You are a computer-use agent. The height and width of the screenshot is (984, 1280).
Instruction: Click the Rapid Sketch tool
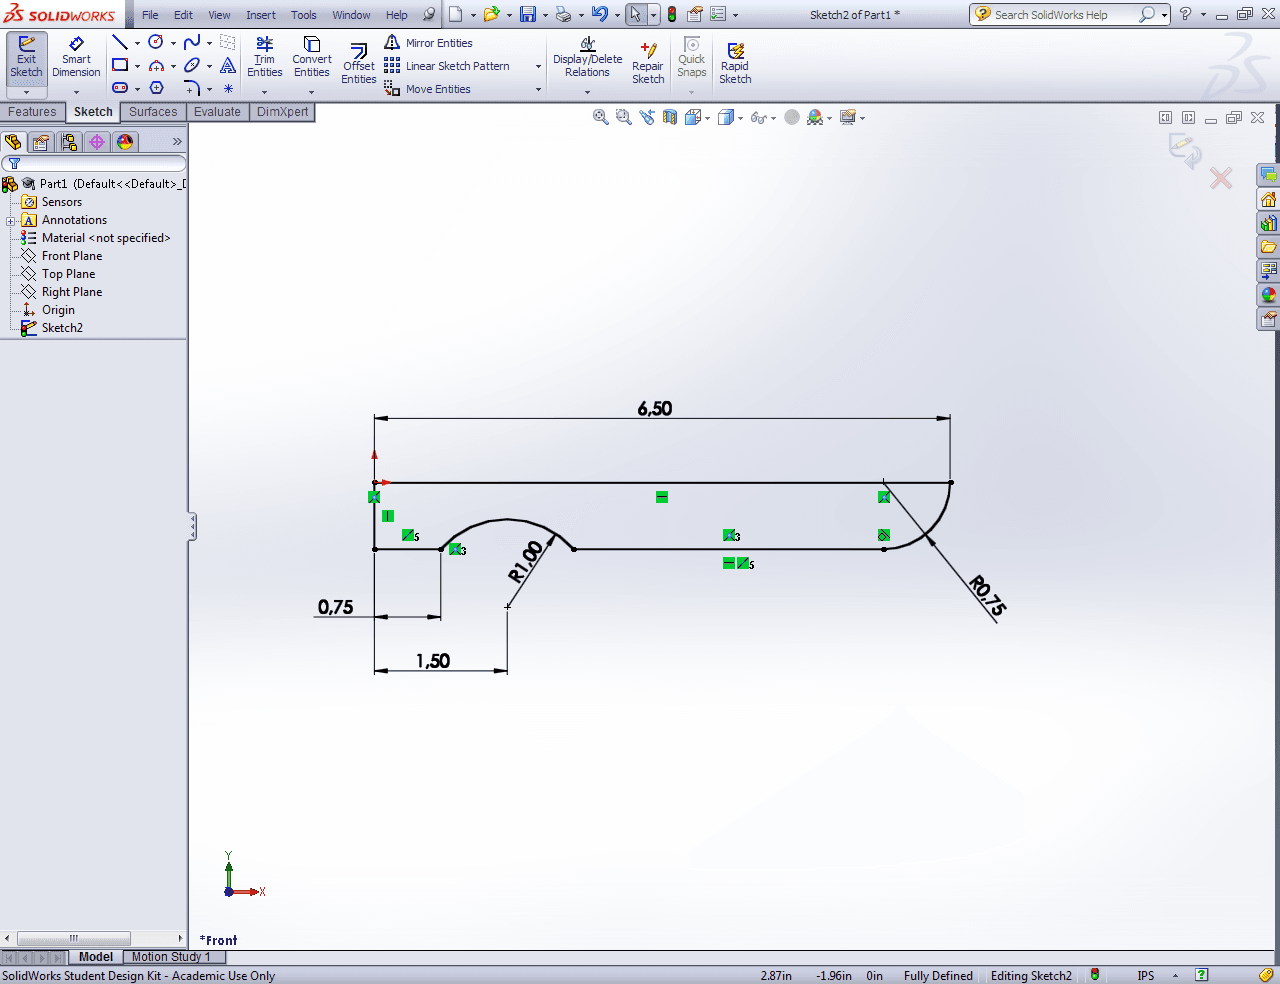coord(735,62)
